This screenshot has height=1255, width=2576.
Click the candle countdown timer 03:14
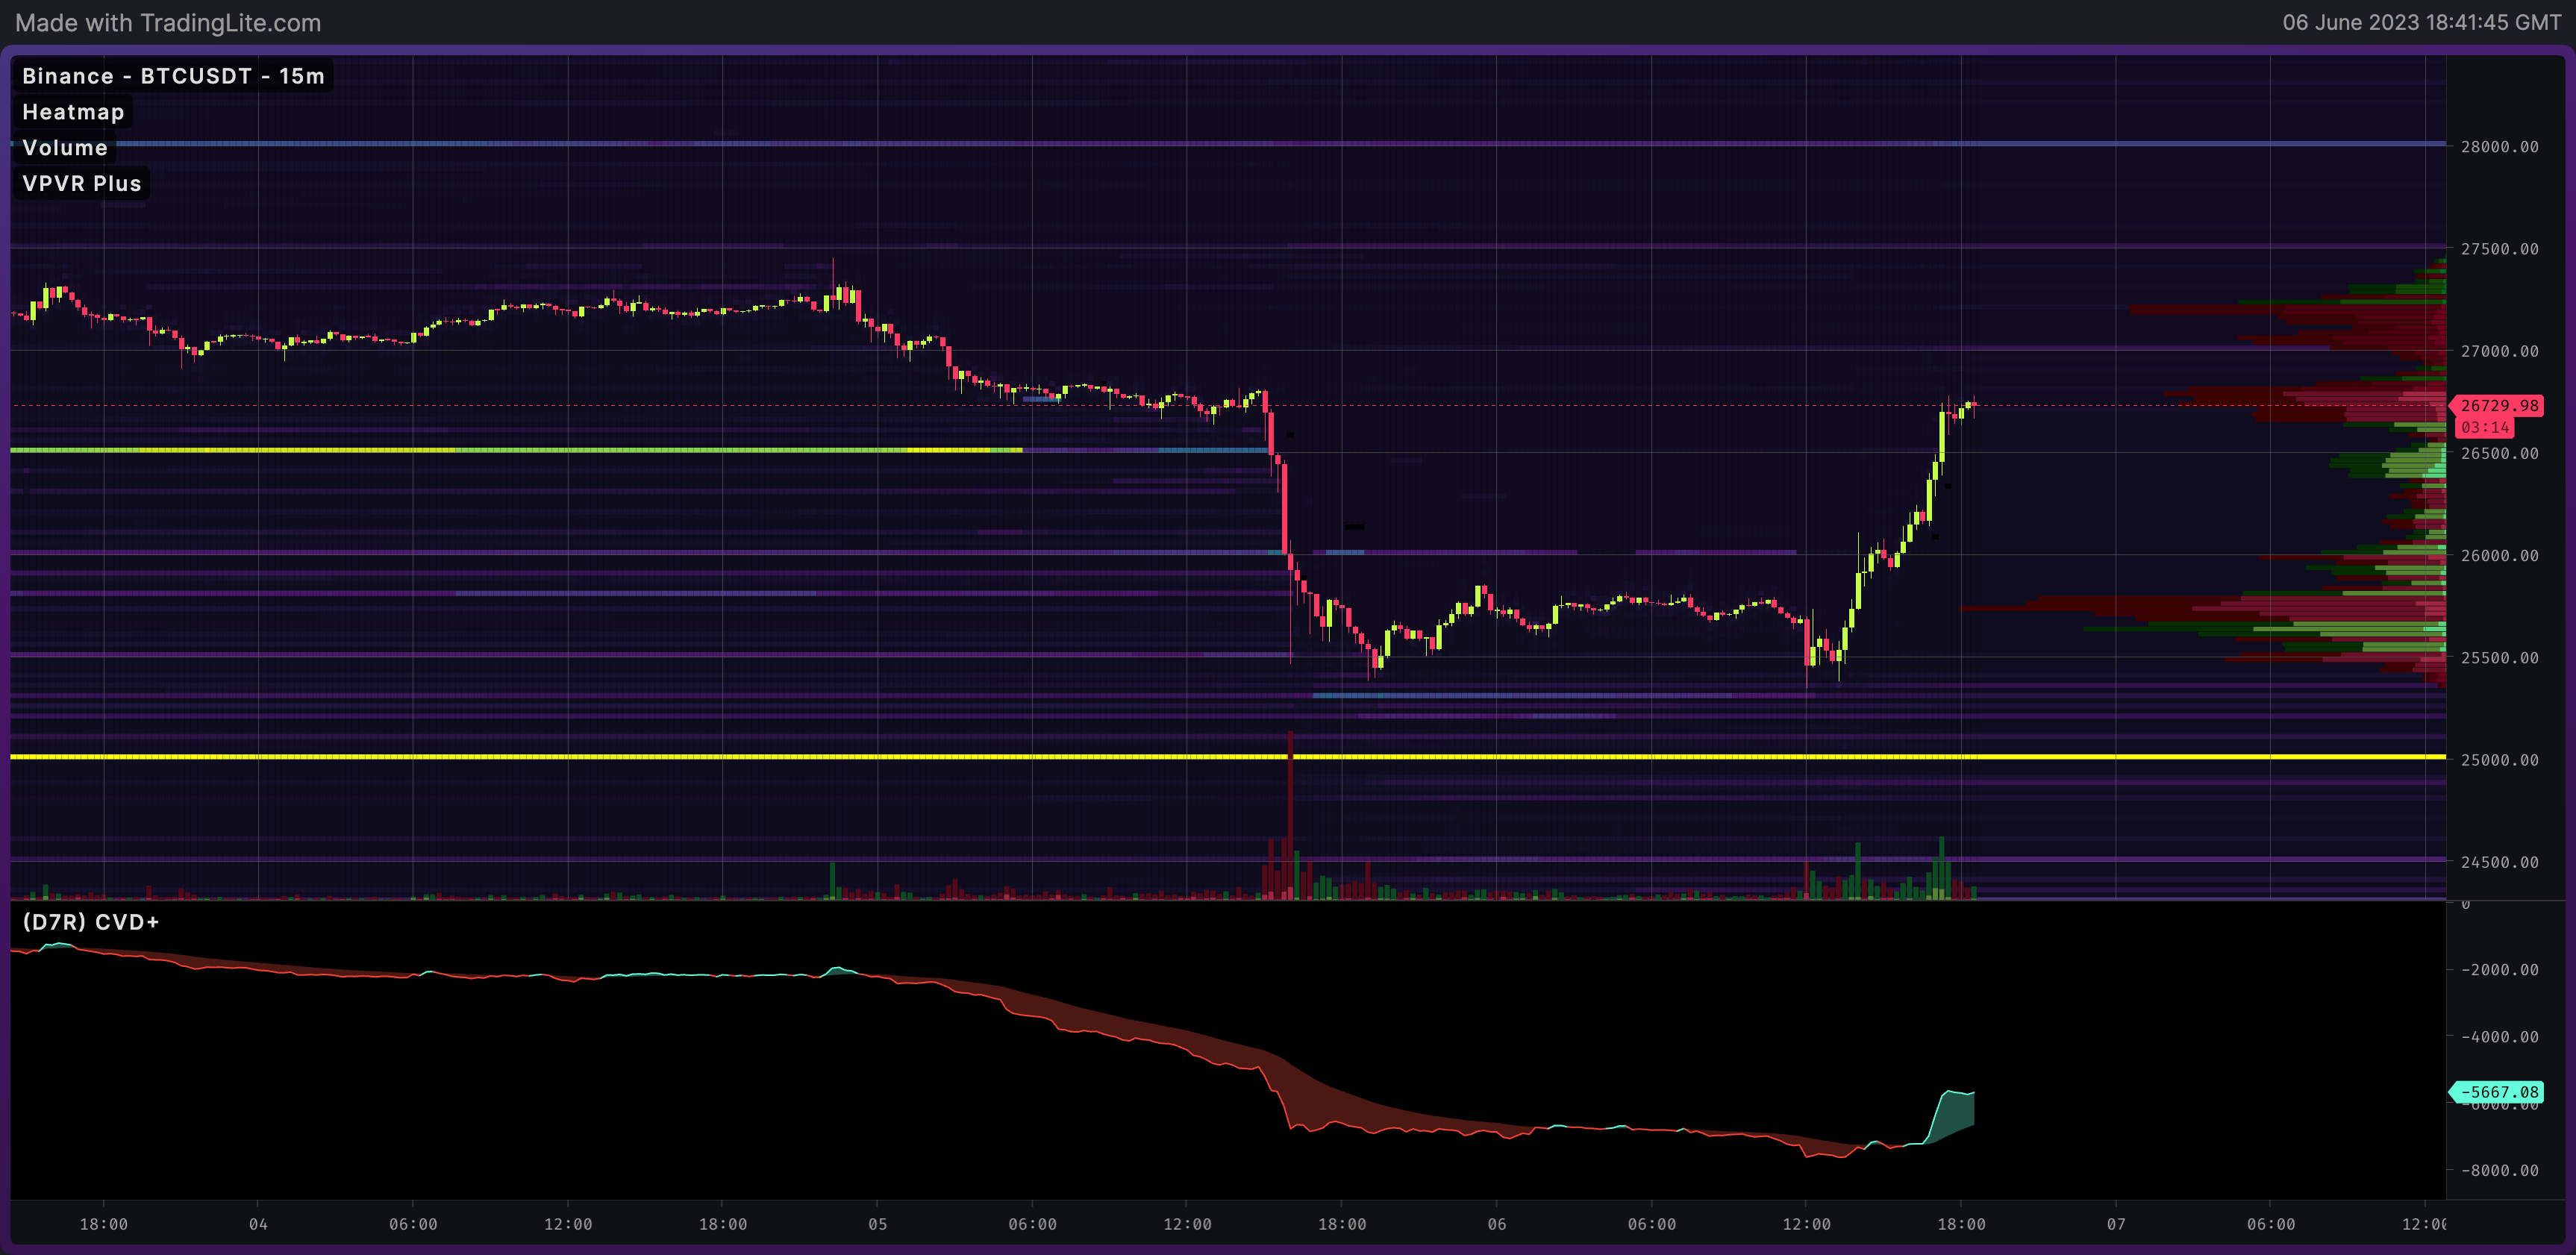click(x=2485, y=427)
